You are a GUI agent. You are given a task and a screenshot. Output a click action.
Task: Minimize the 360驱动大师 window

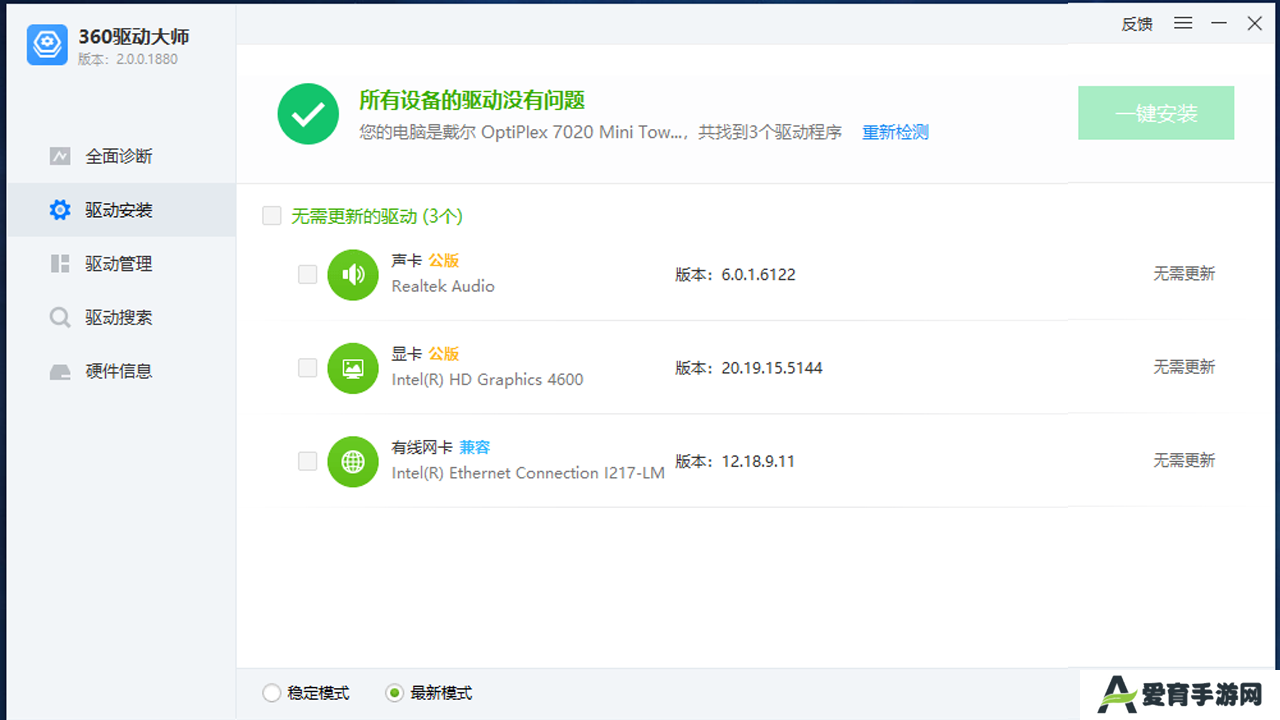coord(1219,23)
